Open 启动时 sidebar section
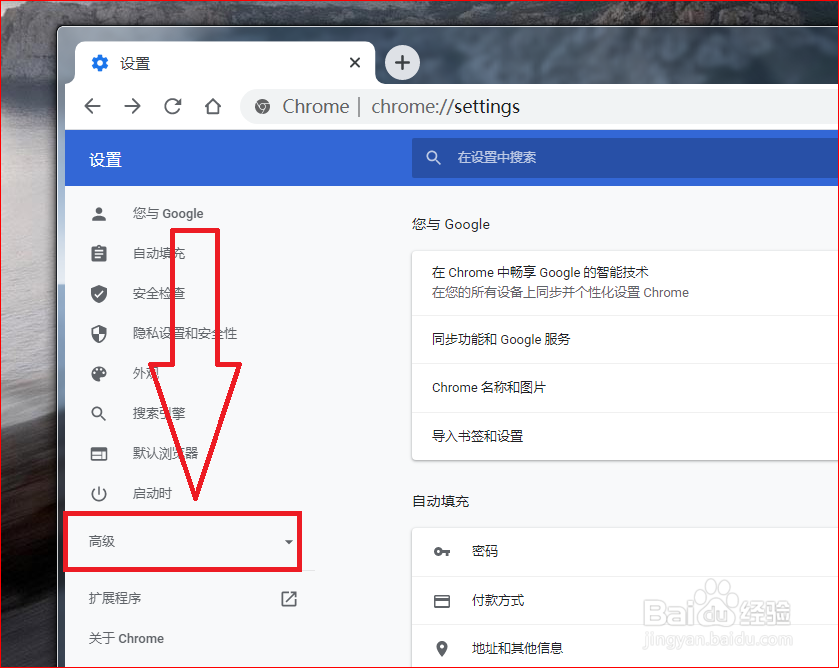Screen dimensions: 839x668 pyautogui.click(x=152, y=494)
